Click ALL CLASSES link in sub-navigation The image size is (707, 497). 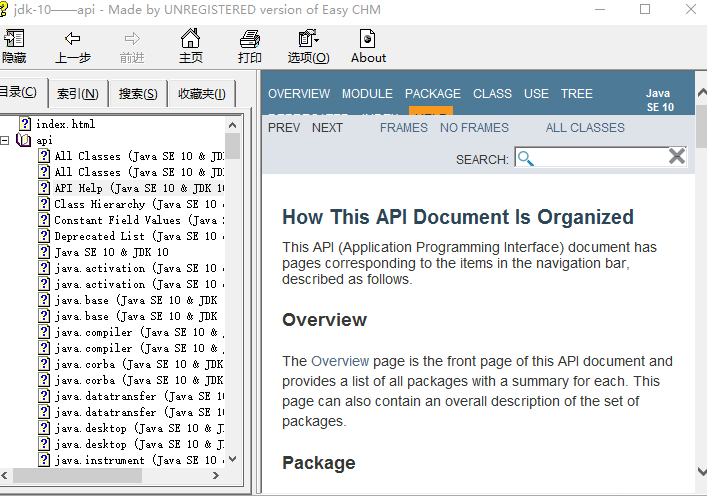point(585,128)
